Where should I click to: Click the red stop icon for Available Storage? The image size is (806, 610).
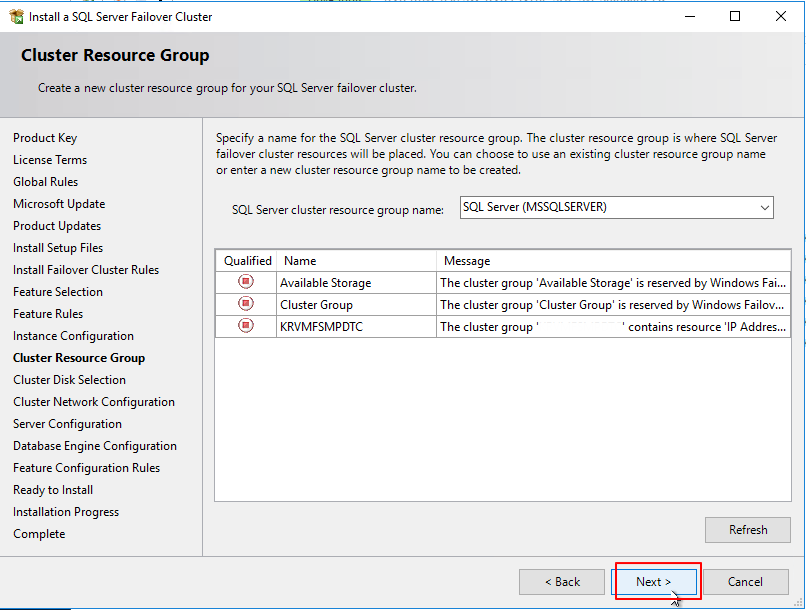coord(246,282)
